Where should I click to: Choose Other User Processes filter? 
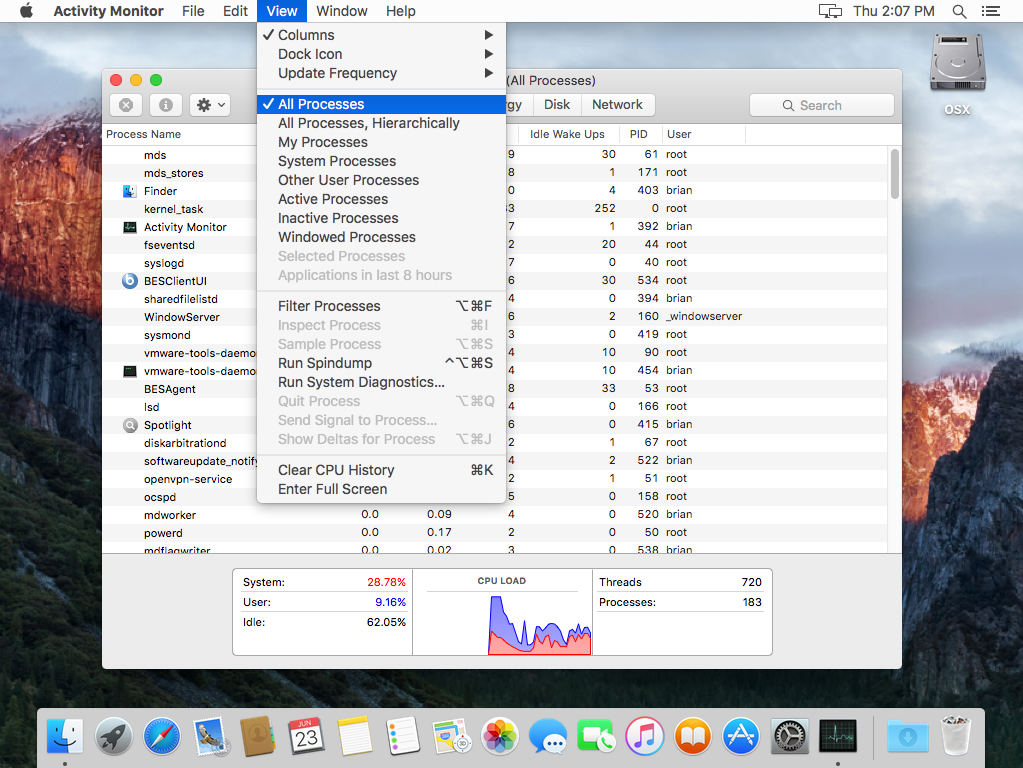tap(382, 180)
